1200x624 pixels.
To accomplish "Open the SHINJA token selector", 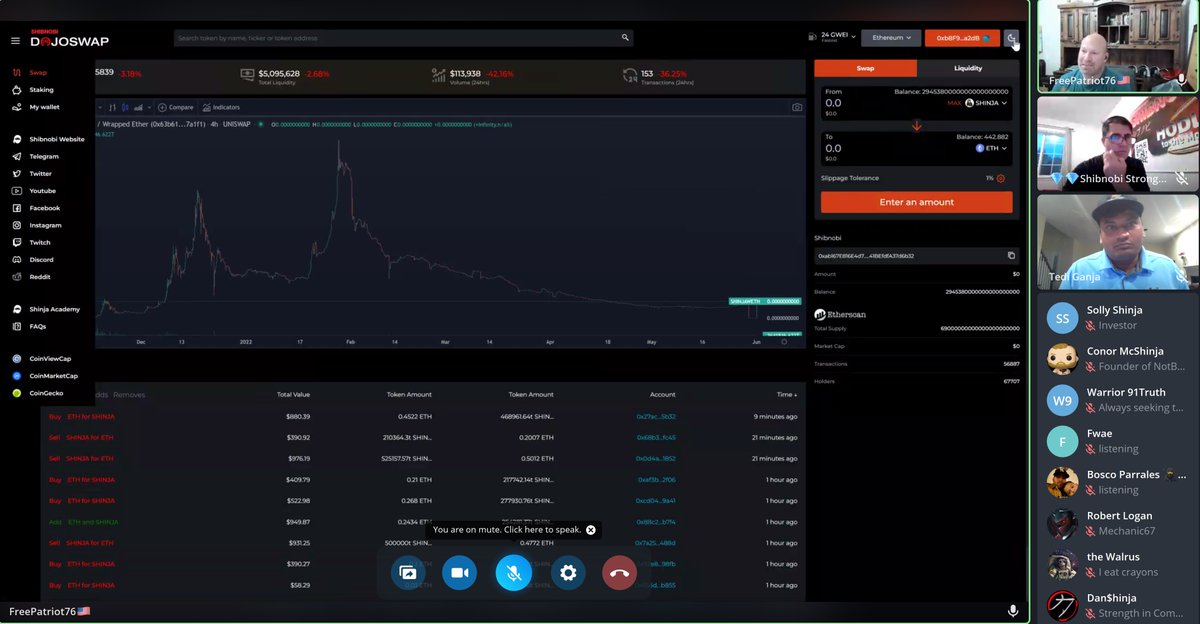I will point(986,103).
